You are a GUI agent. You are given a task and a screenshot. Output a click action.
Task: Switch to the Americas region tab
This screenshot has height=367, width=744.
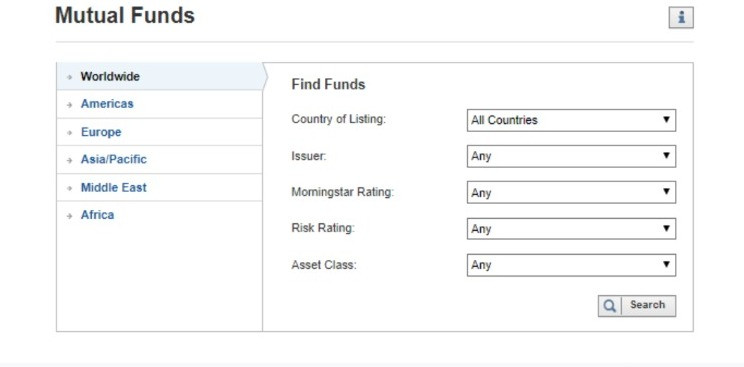(x=107, y=104)
